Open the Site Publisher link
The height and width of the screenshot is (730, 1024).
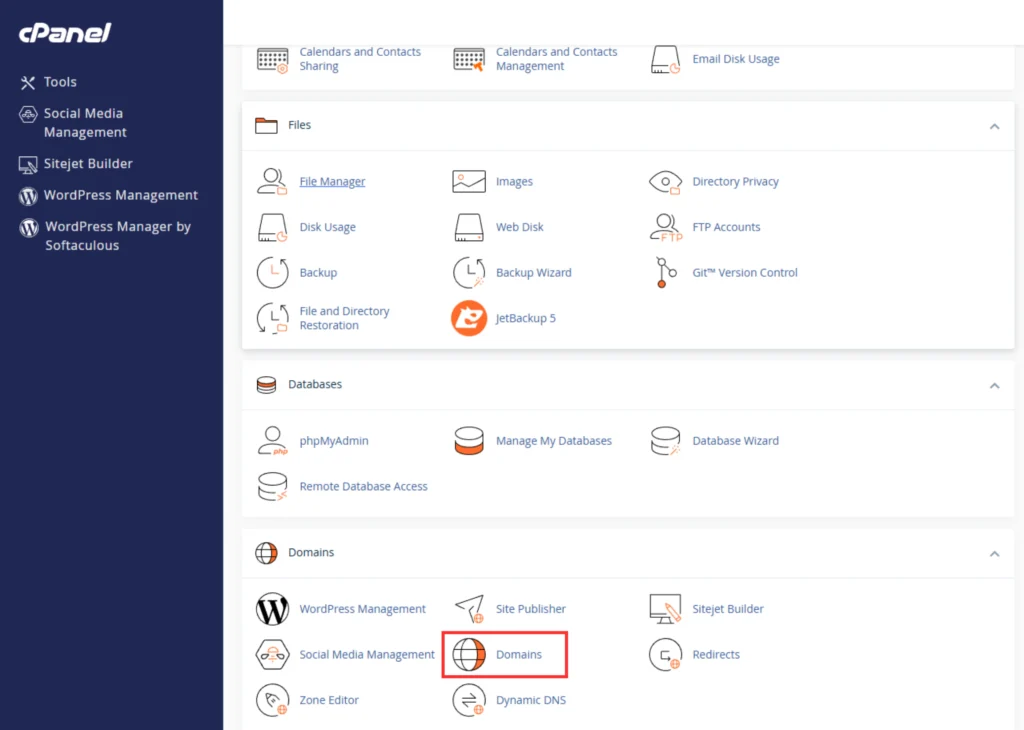[x=531, y=609]
